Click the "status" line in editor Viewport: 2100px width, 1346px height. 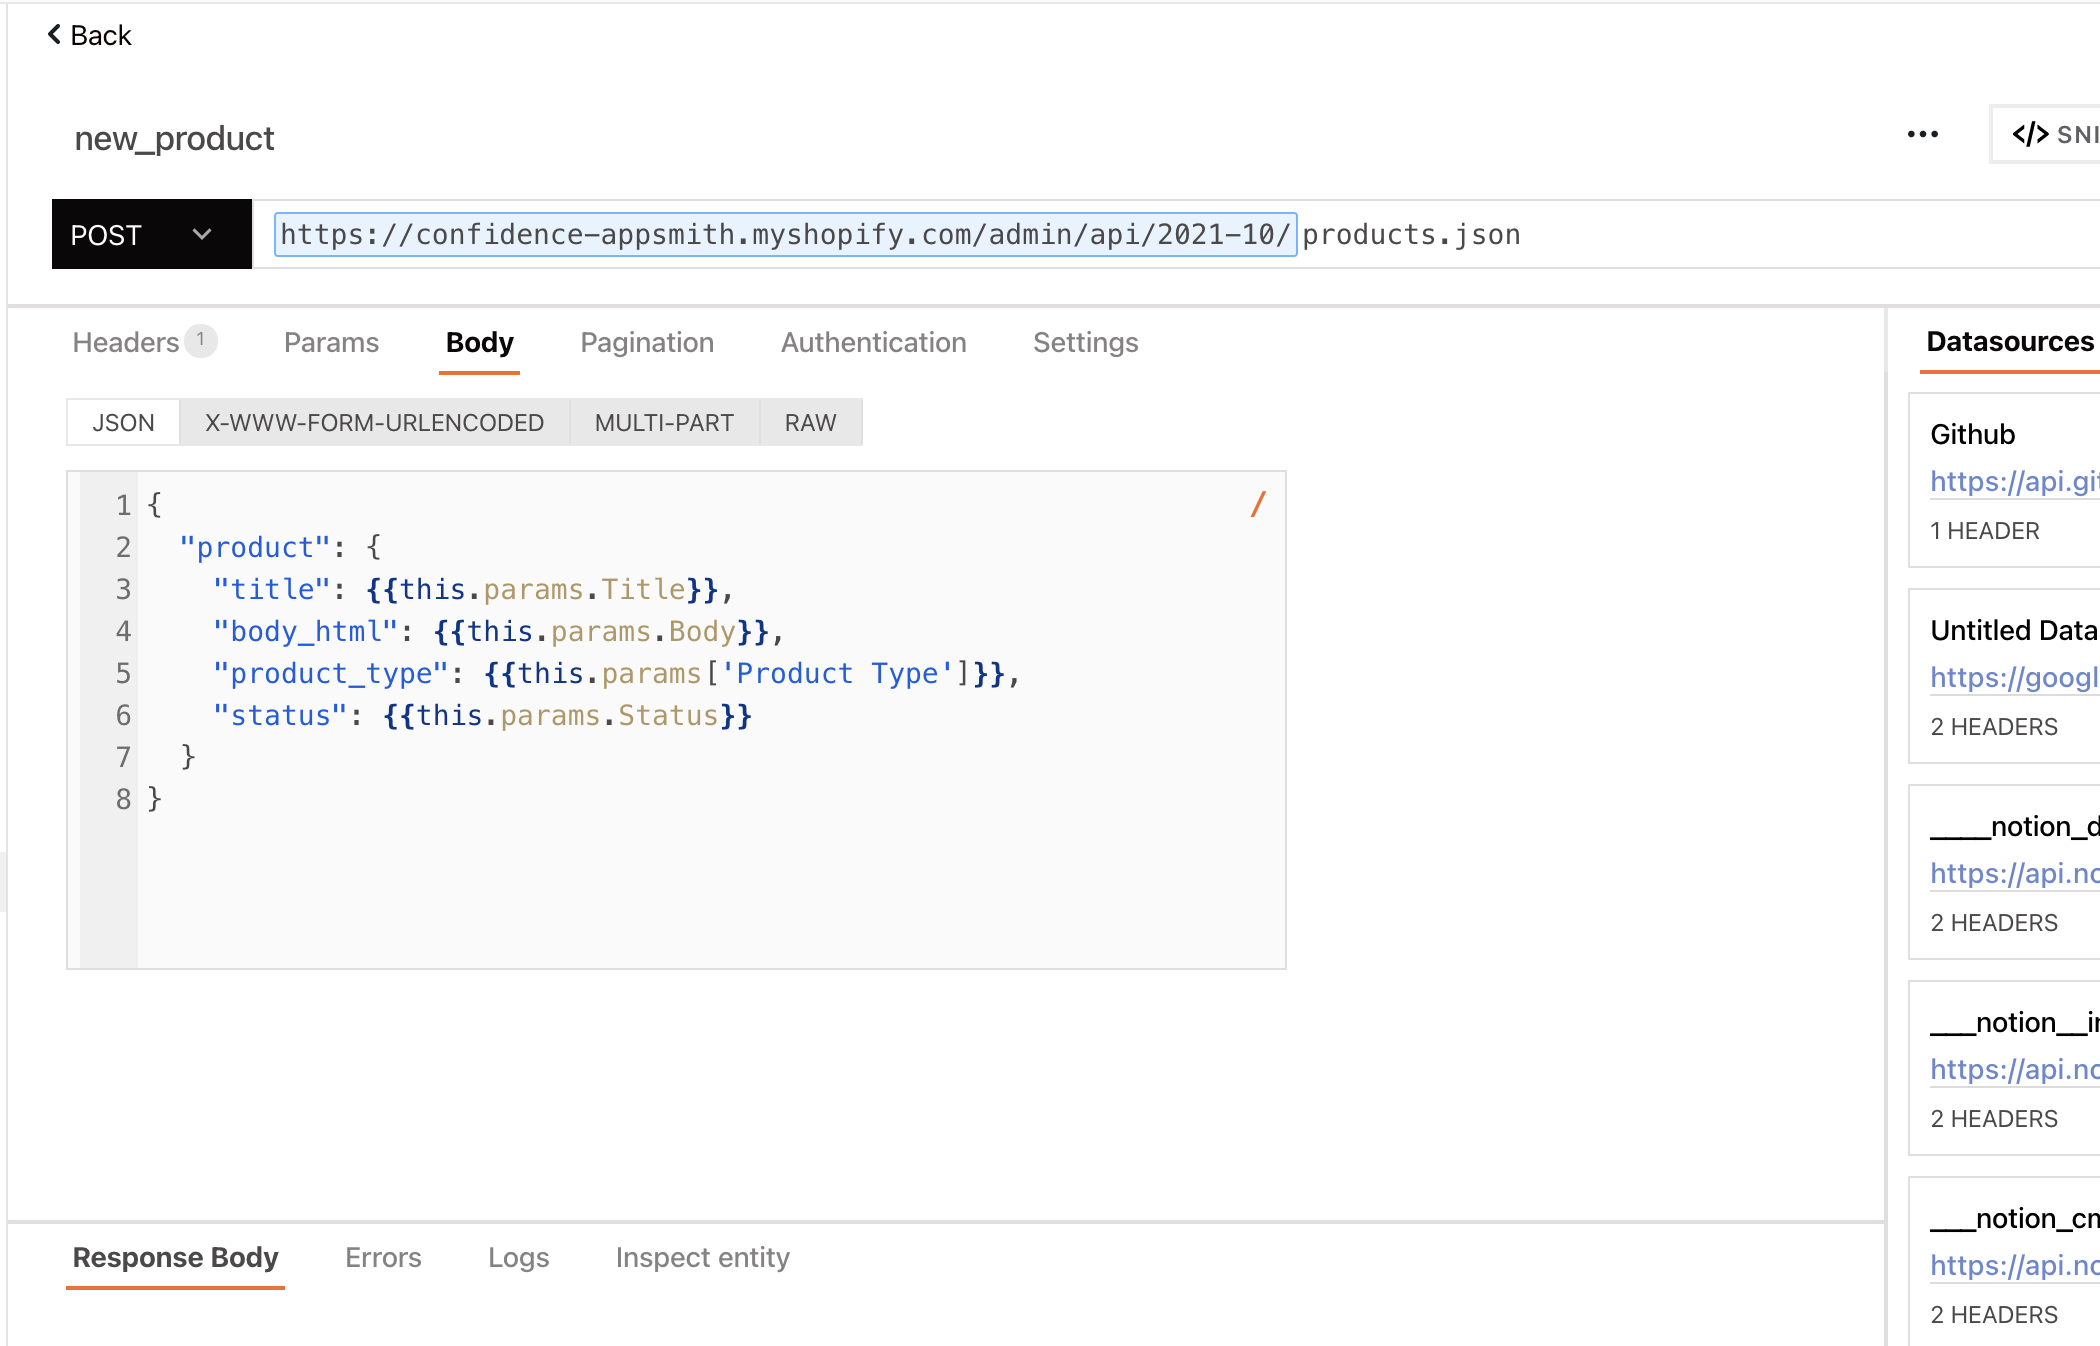click(x=482, y=715)
